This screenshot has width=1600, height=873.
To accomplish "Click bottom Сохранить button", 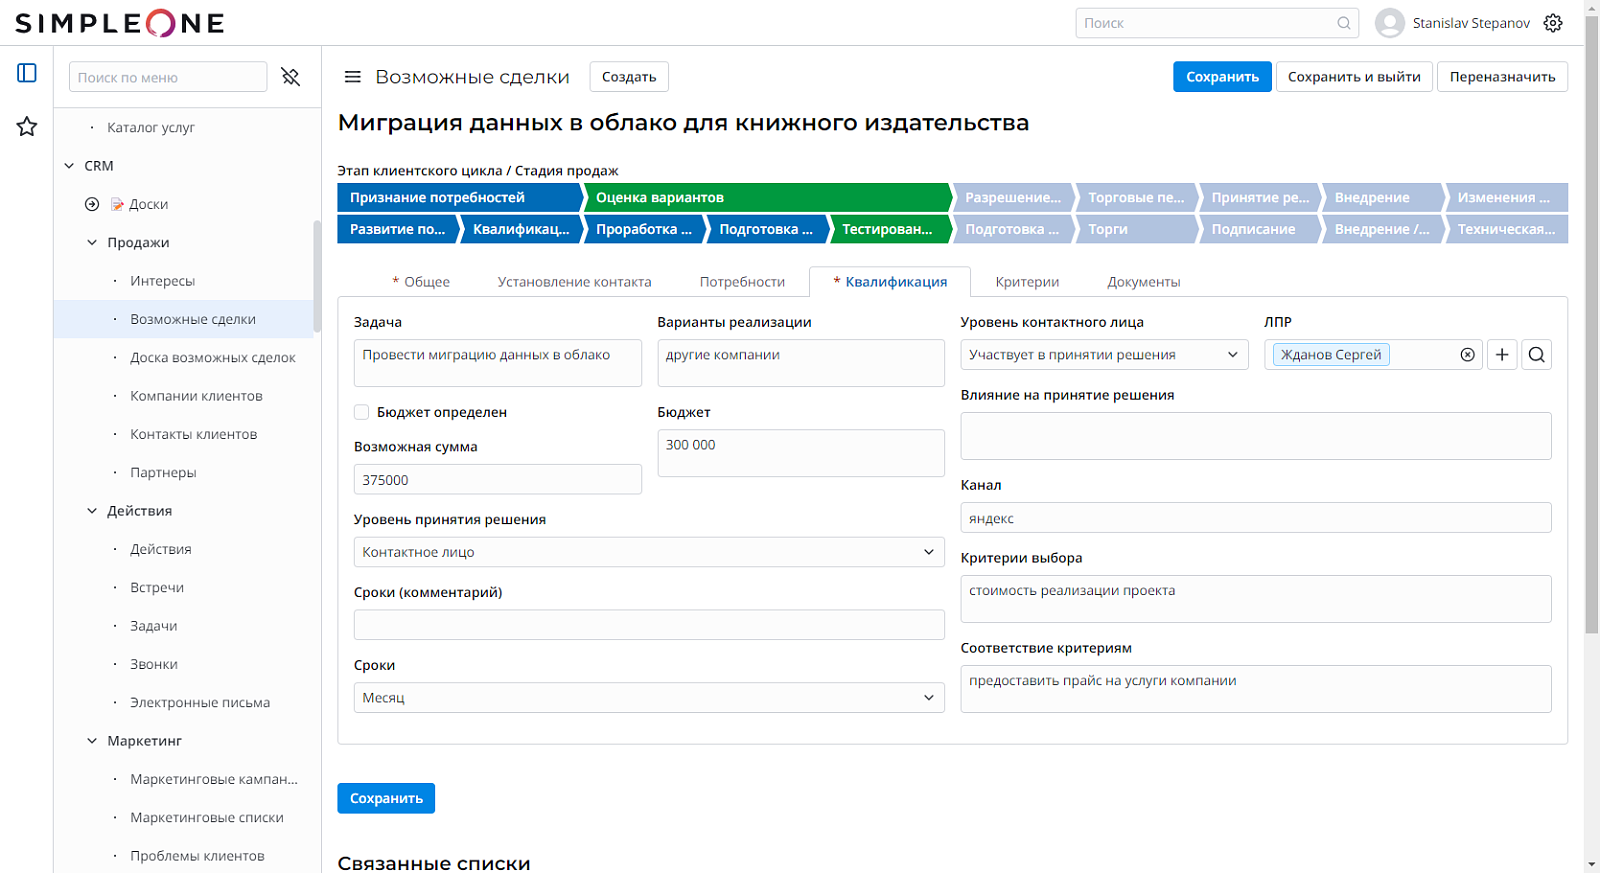I will [386, 798].
